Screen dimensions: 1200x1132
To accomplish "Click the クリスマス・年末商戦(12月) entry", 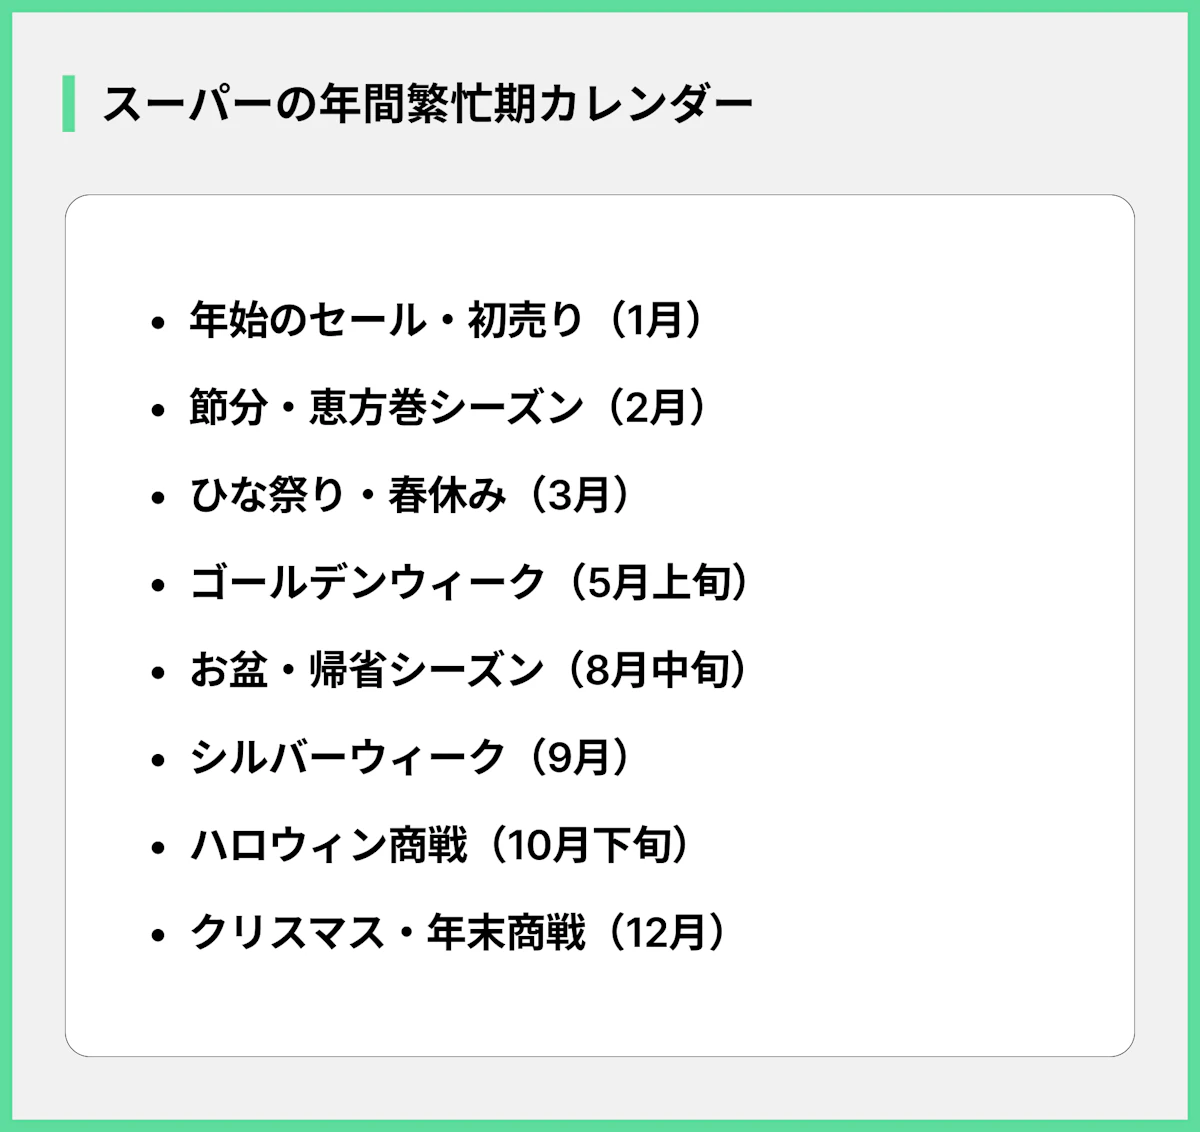I will [x=457, y=933].
